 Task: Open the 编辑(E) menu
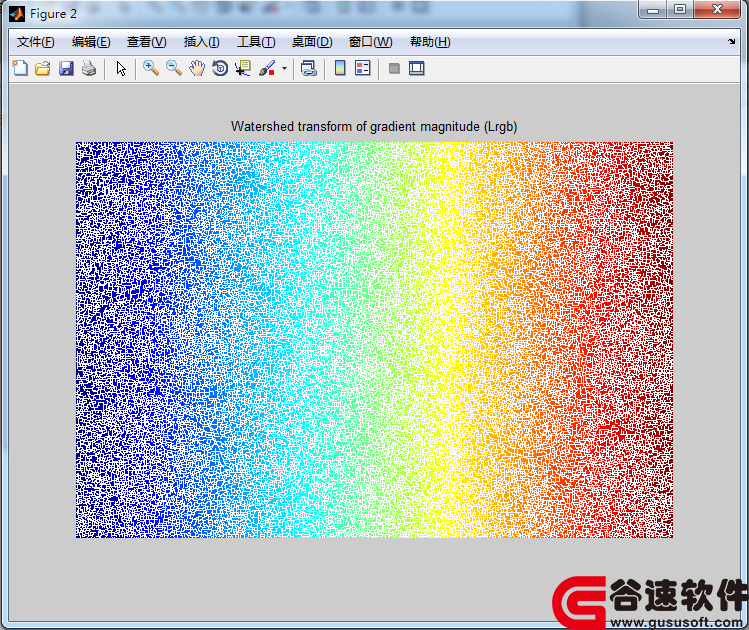click(91, 42)
